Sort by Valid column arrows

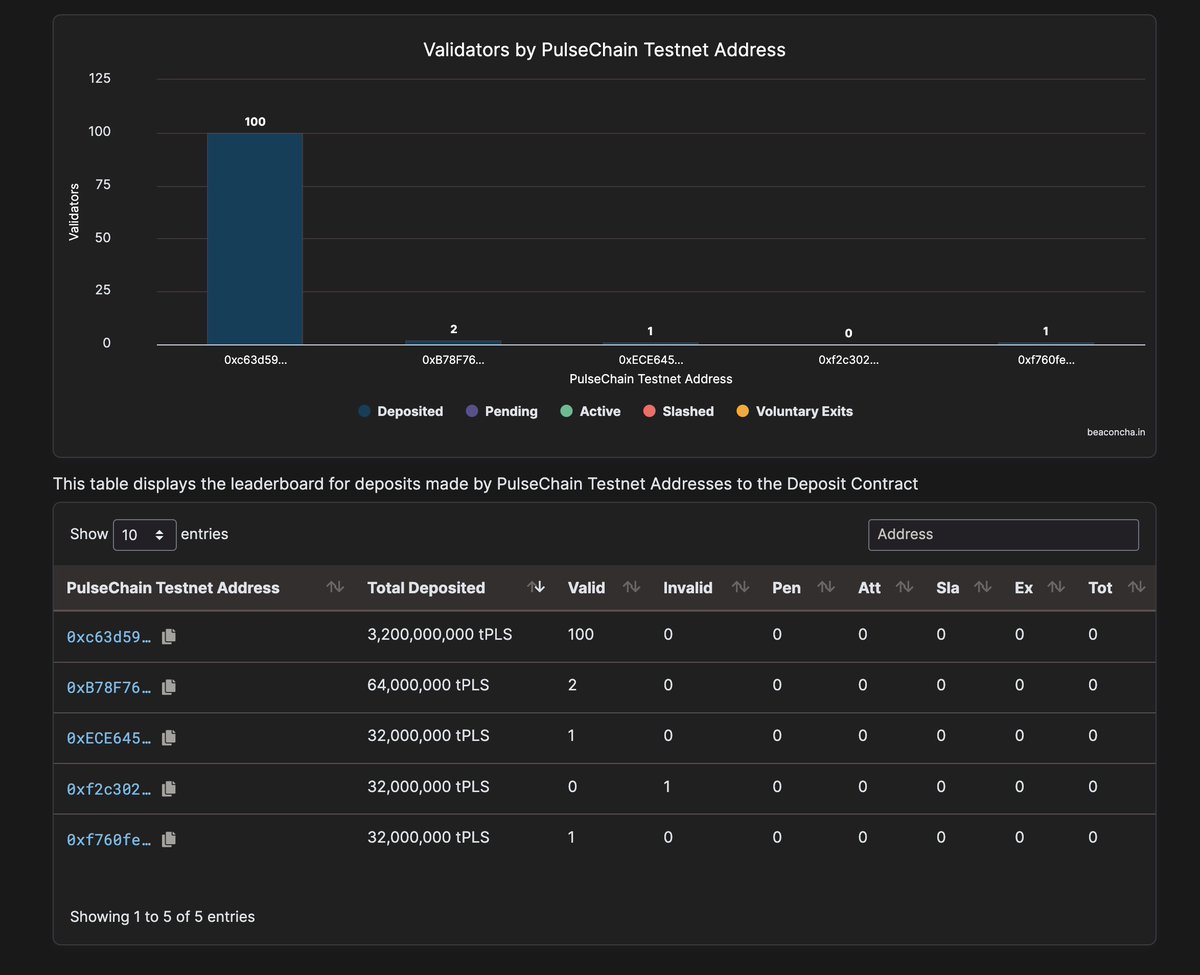(632, 587)
